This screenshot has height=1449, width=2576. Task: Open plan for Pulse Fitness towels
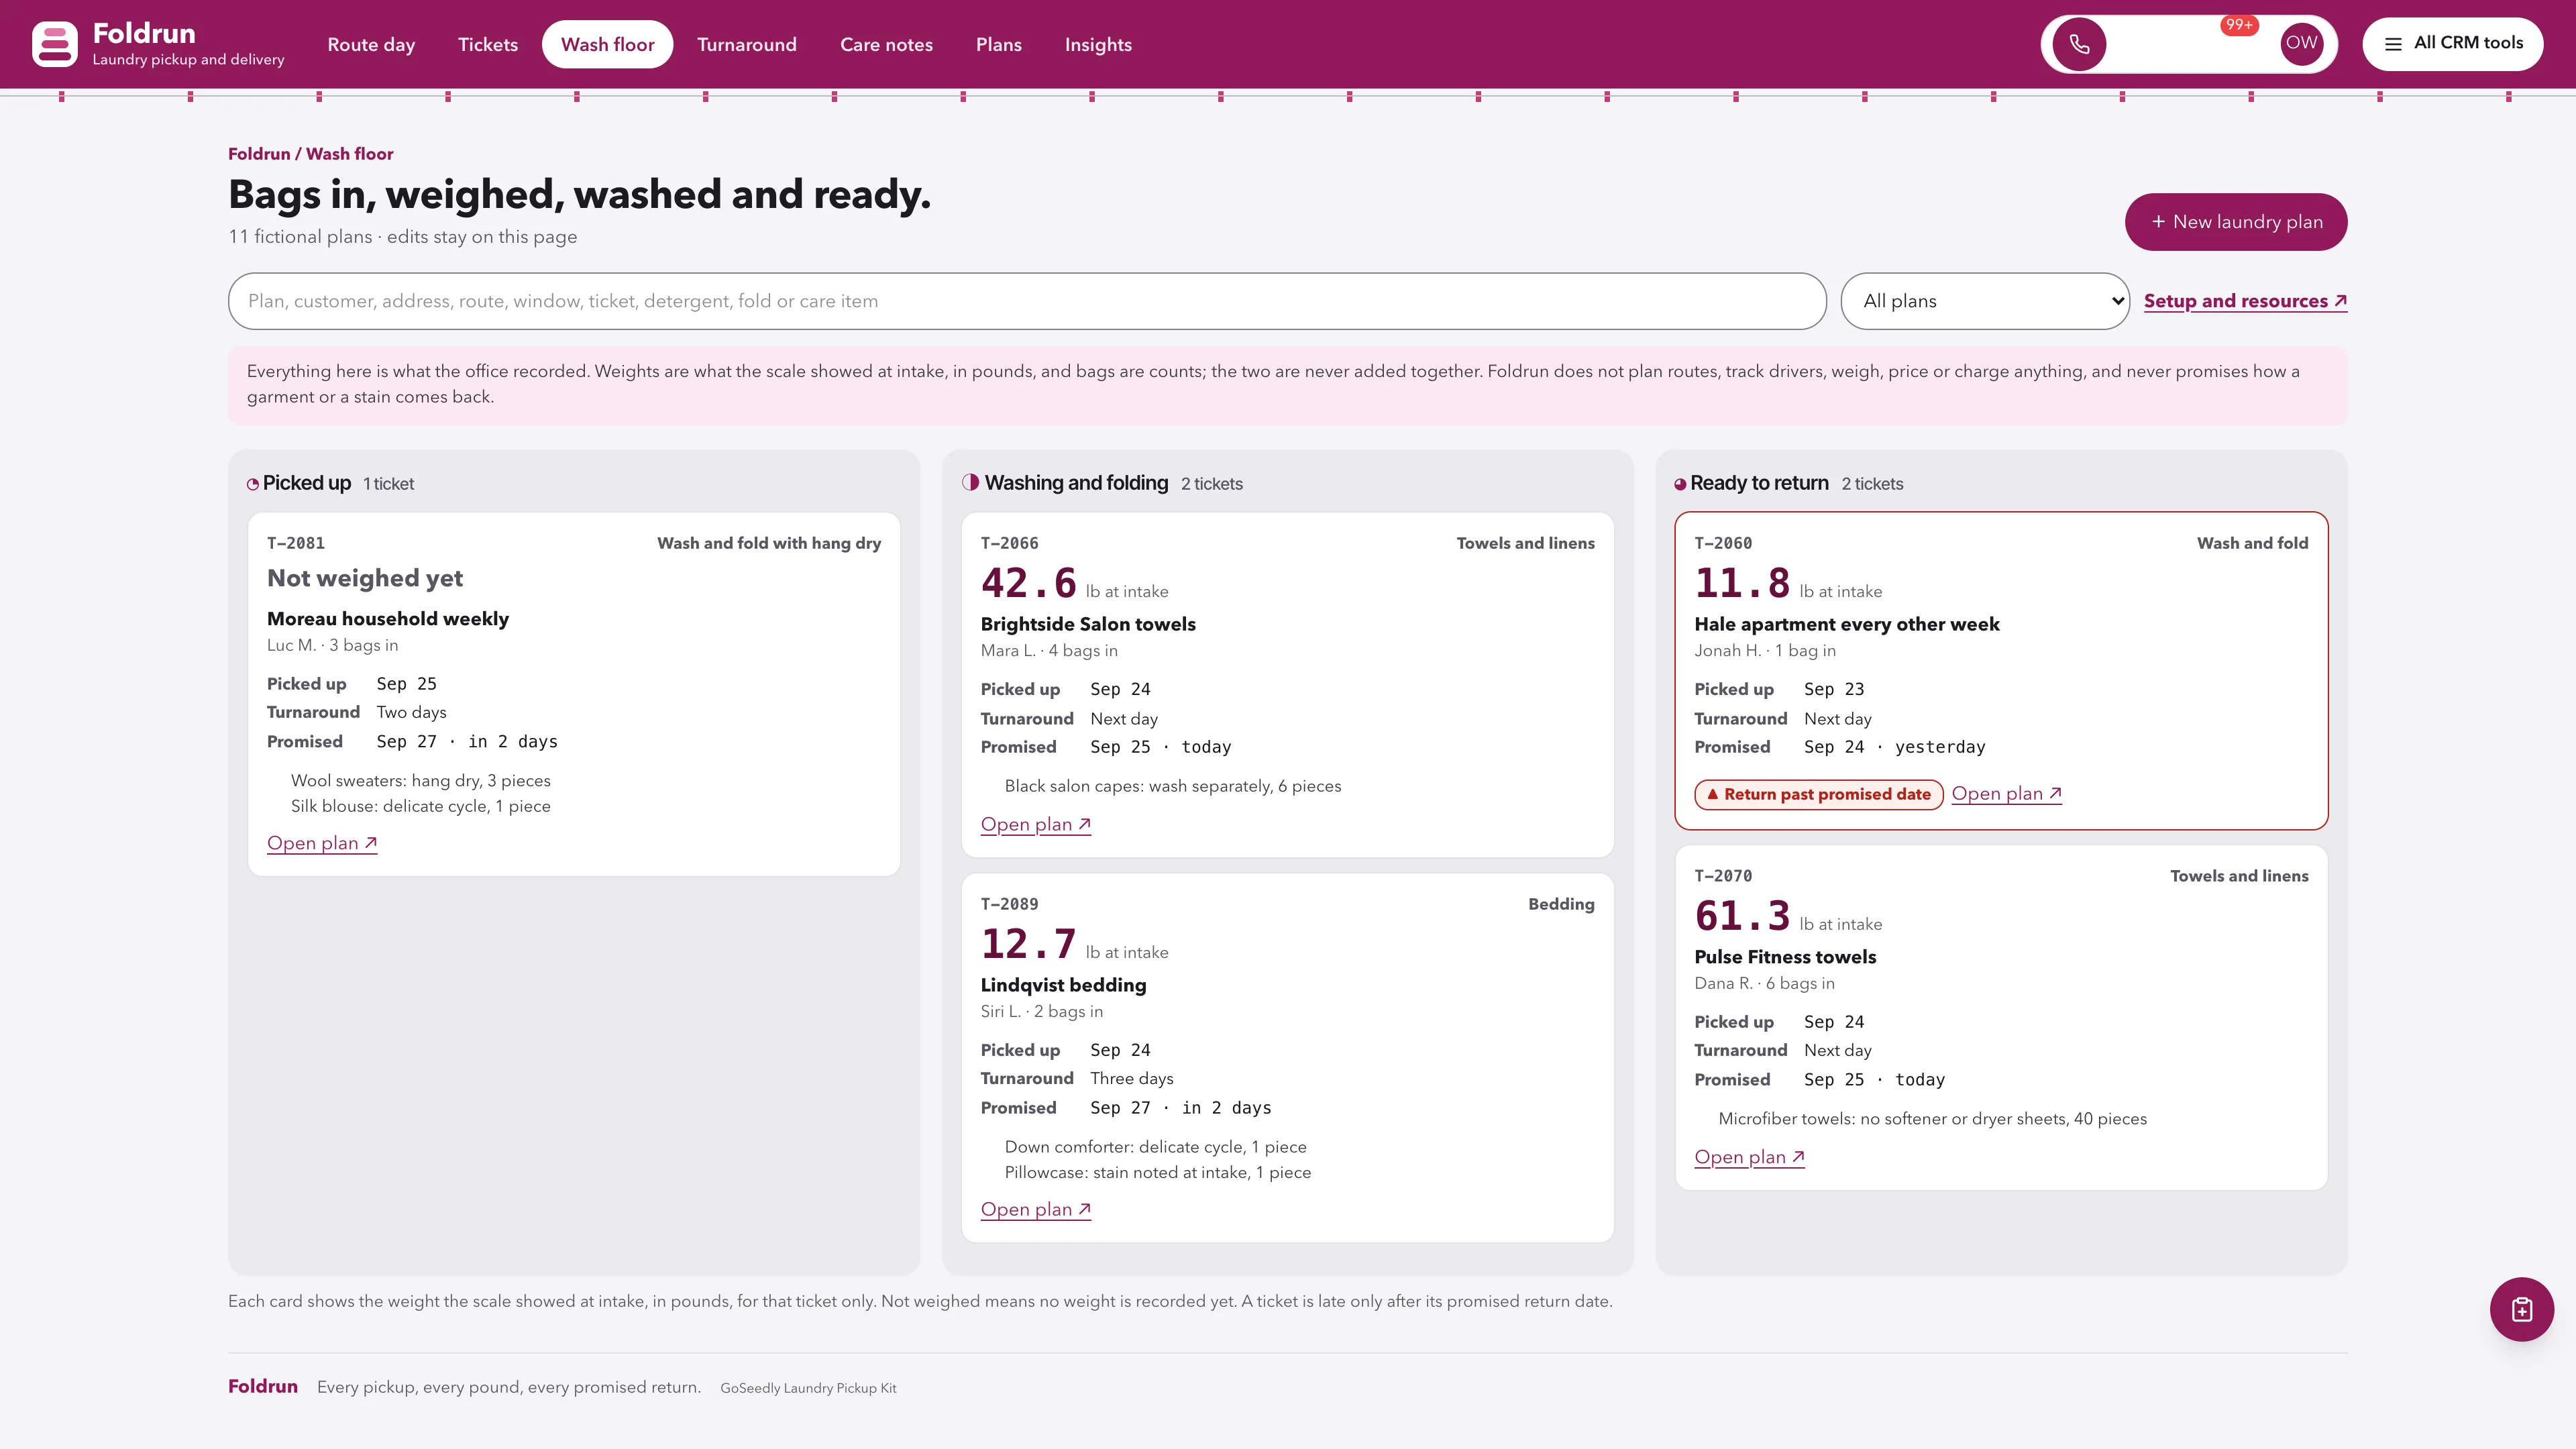click(x=1749, y=1157)
